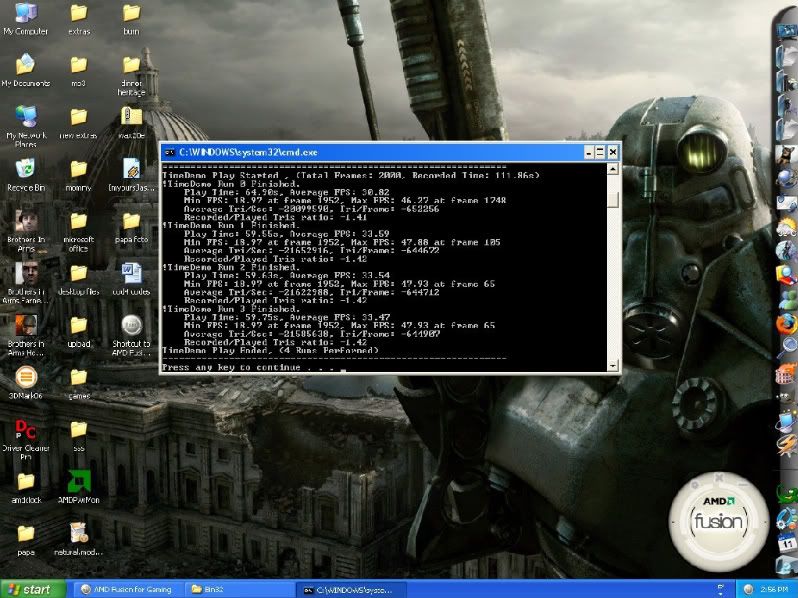
Task: Open the Recycle Bin icon
Action: point(25,167)
